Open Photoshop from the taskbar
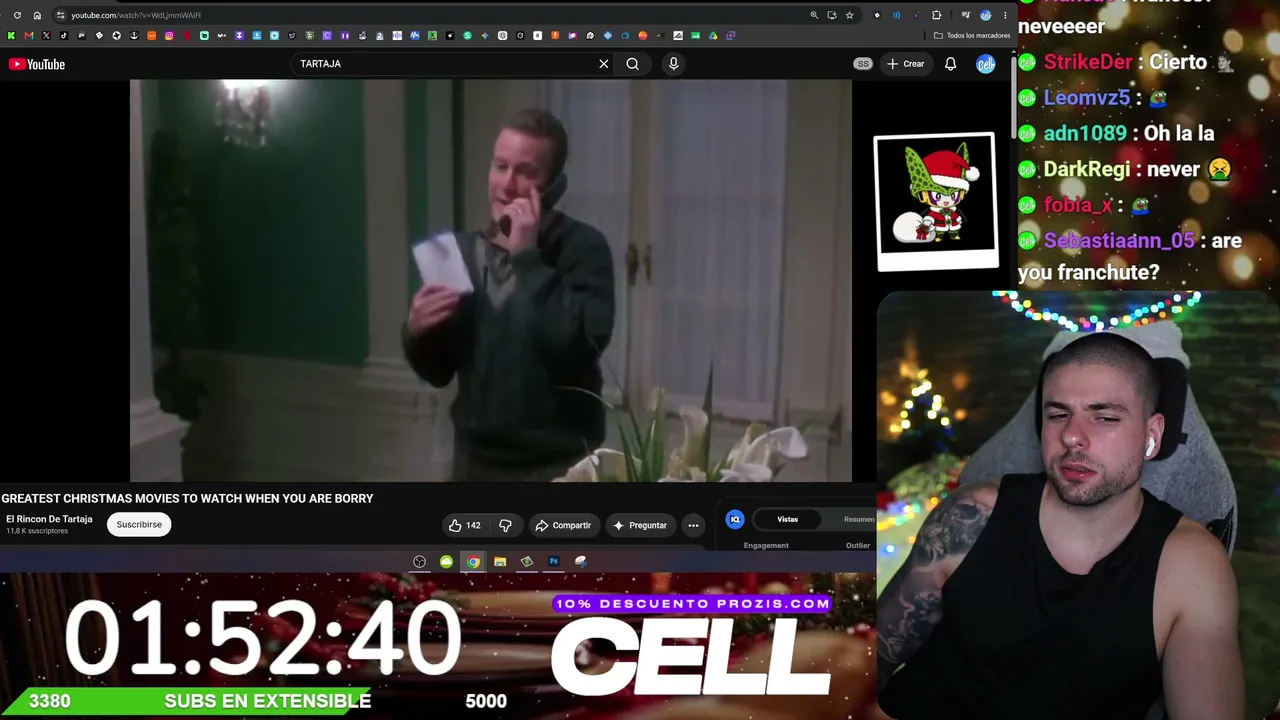Image resolution: width=1280 pixels, height=720 pixels. tap(554, 562)
